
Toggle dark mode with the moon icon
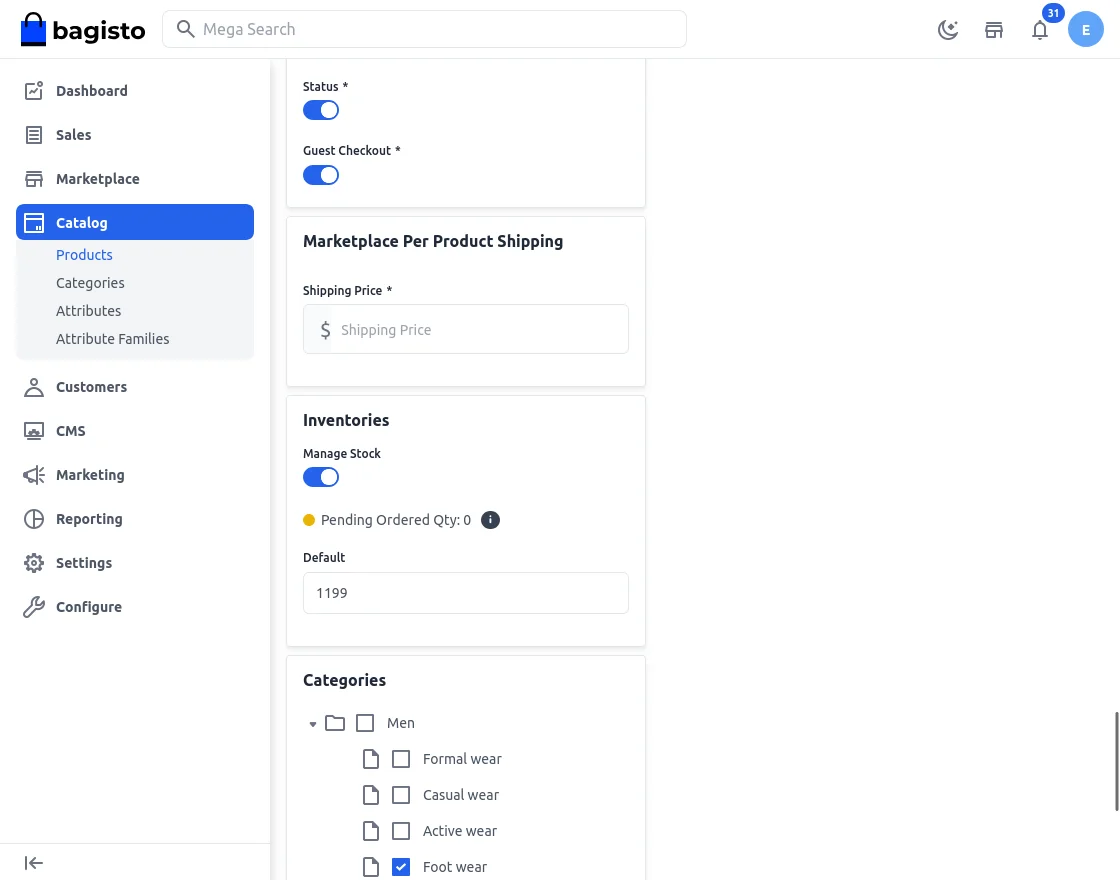pos(948,29)
